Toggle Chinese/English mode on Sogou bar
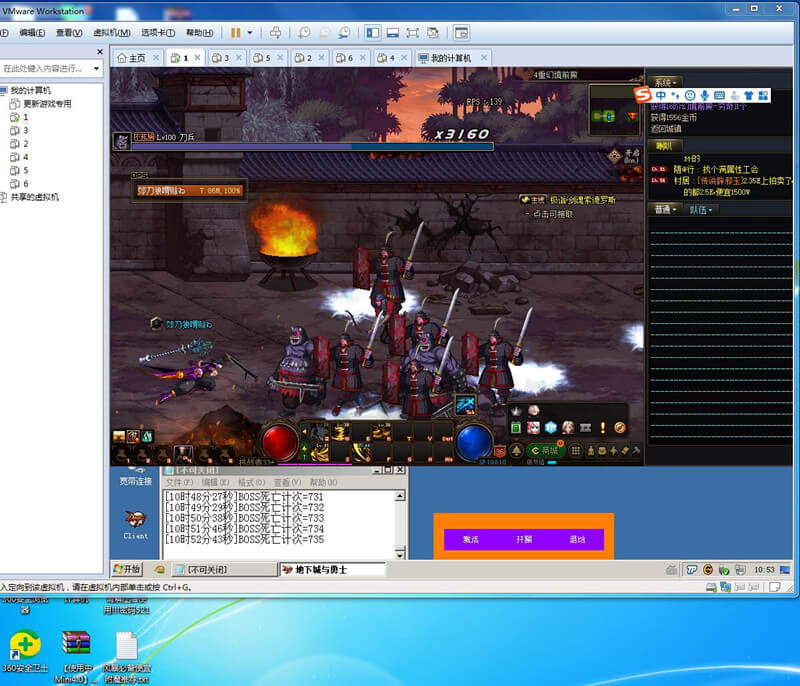The height and width of the screenshot is (686, 800). click(x=661, y=95)
